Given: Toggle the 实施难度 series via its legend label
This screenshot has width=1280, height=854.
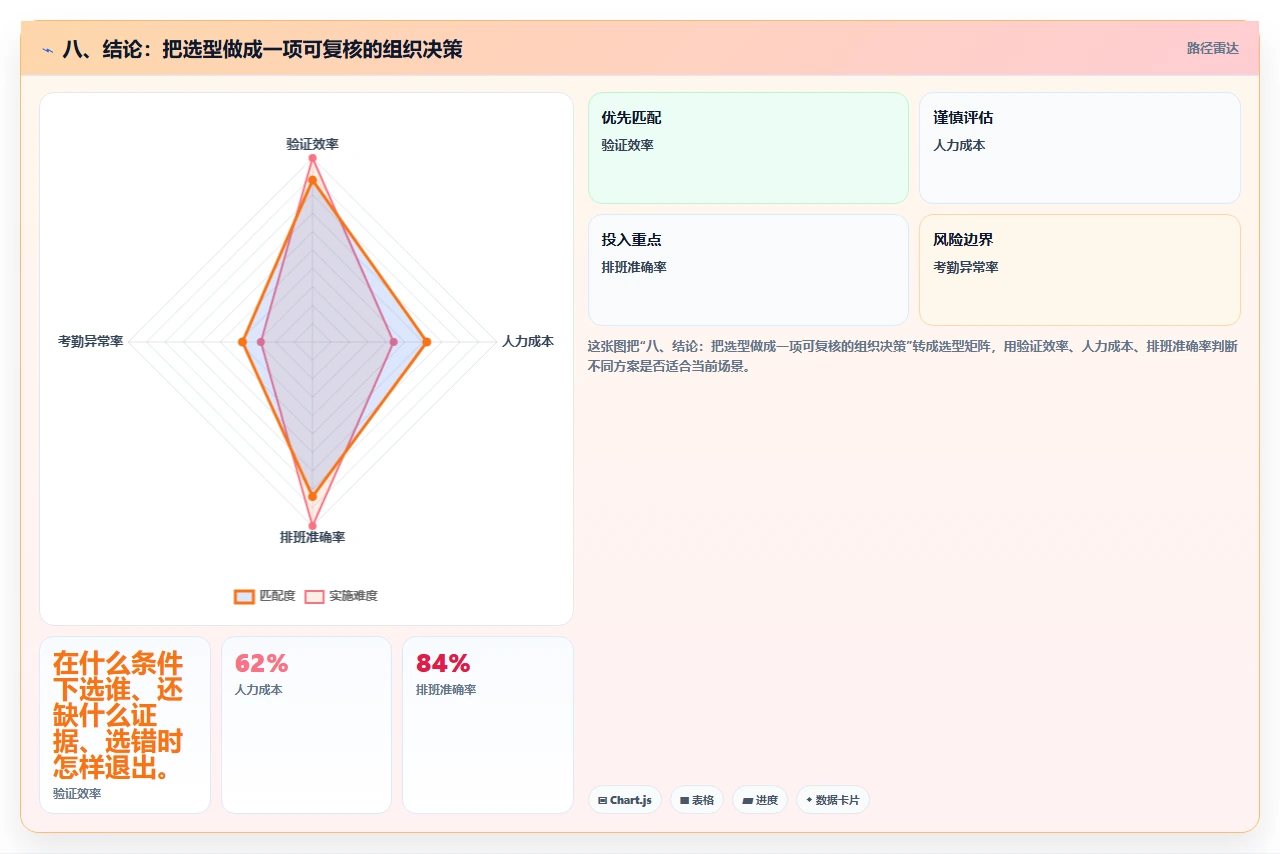Looking at the screenshot, I should click(353, 596).
